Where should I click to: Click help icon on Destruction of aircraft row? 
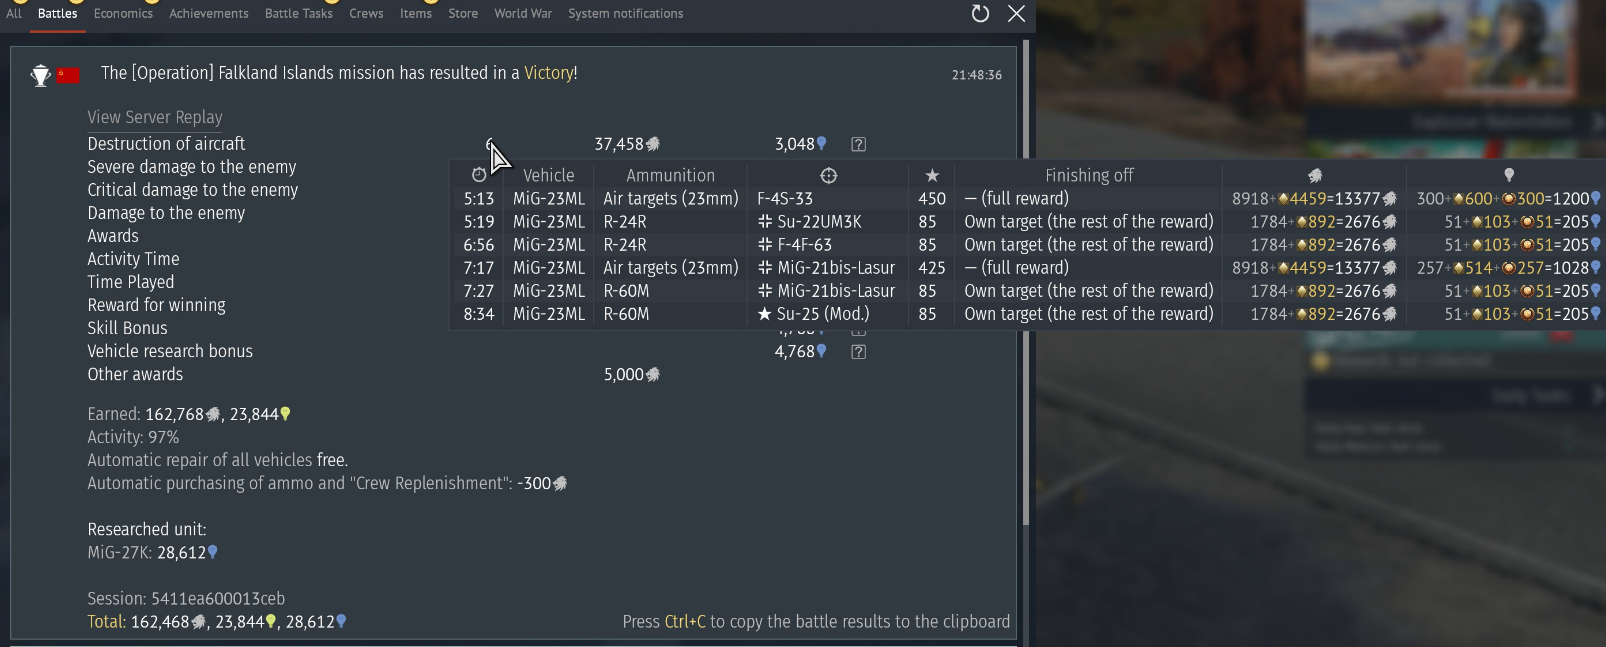858,144
